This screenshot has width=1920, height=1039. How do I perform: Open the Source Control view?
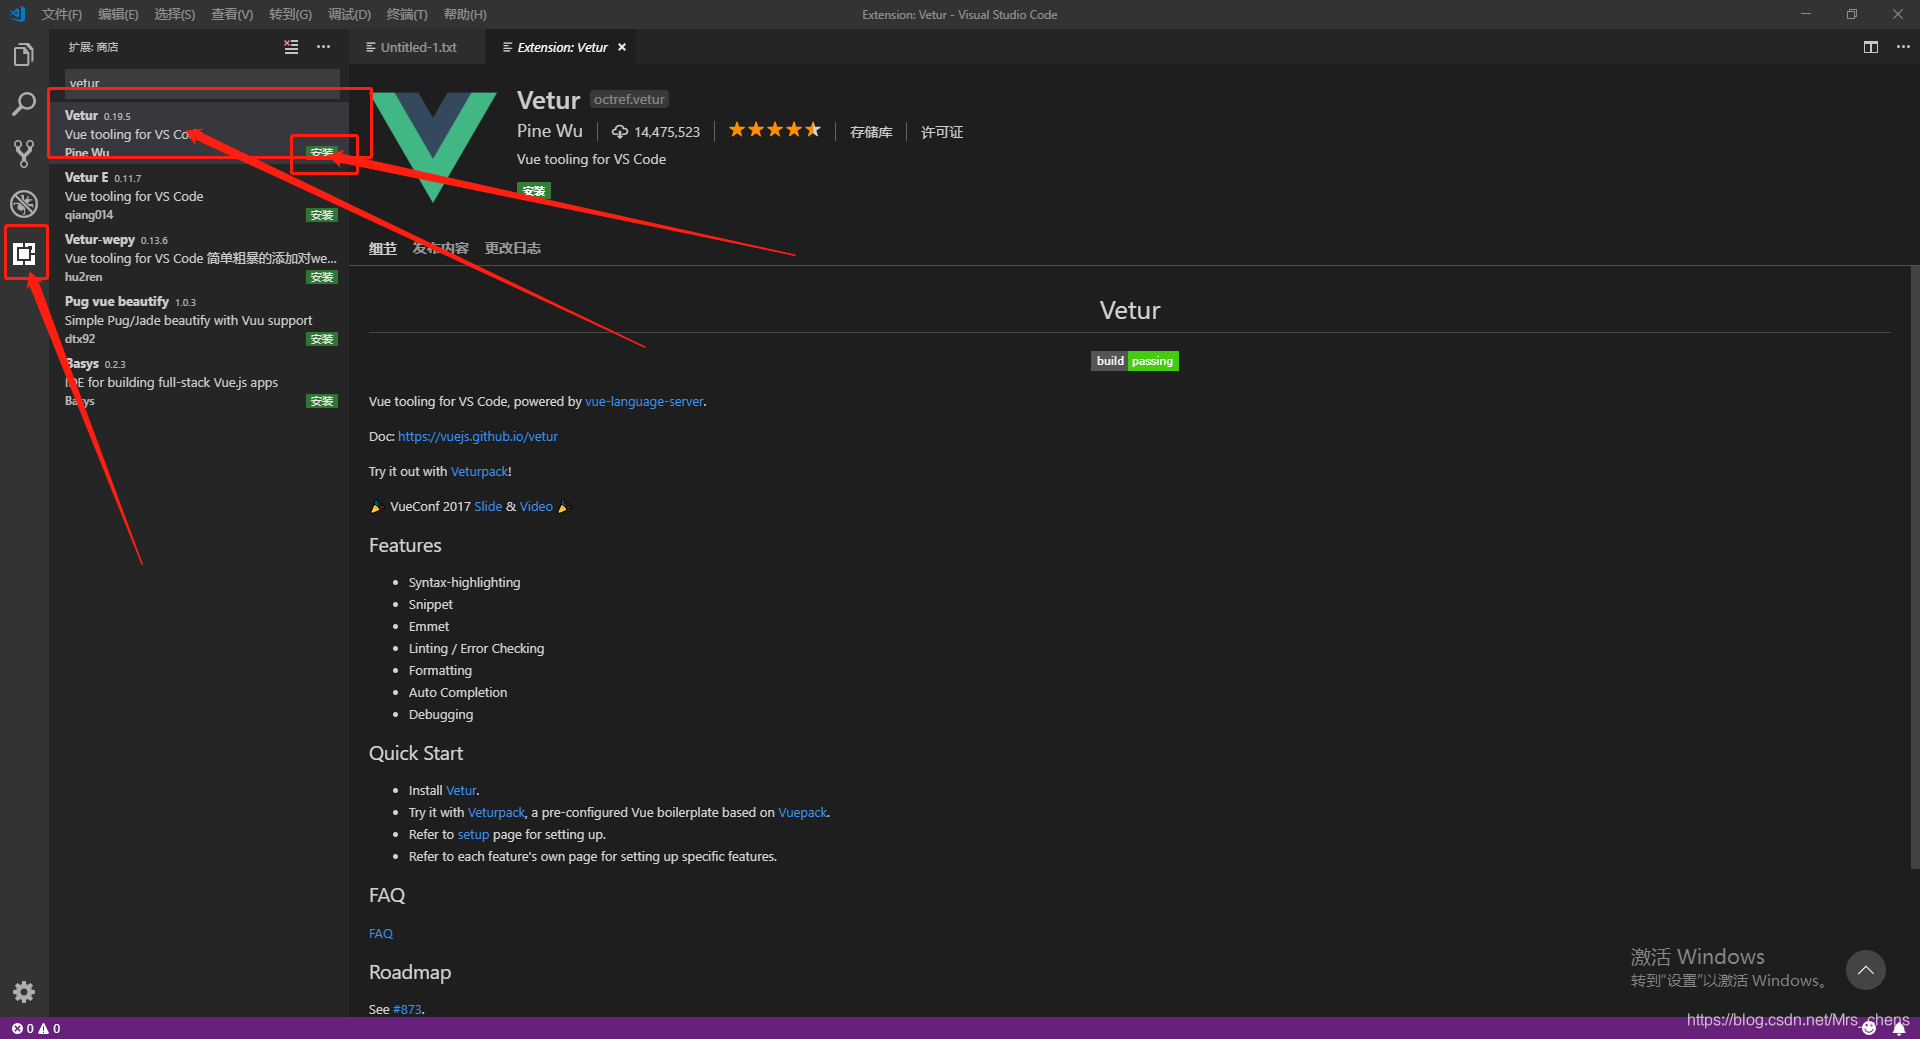[x=24, y=154]
